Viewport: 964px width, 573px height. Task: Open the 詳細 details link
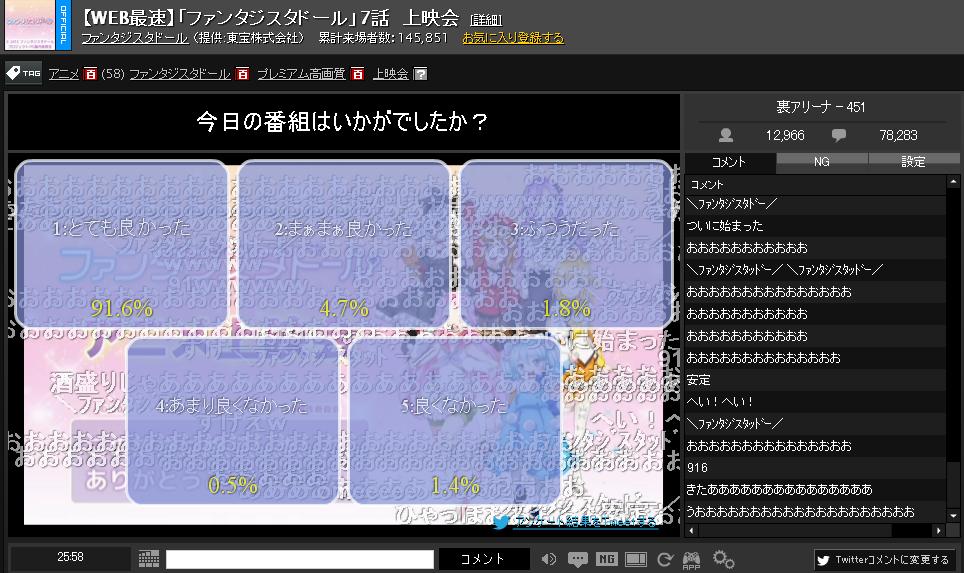coord(486,20)
